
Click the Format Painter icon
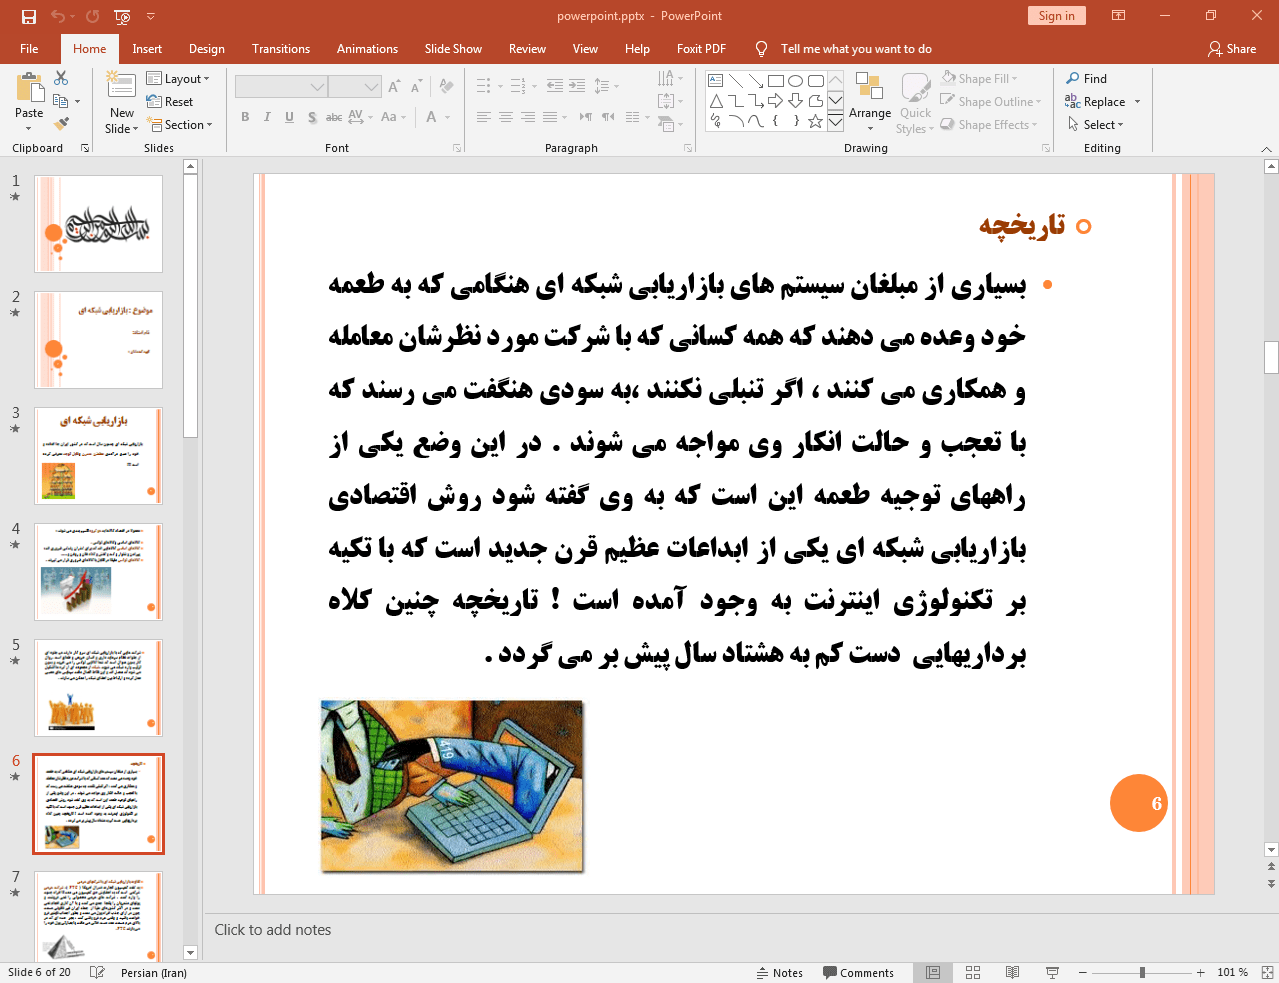(x=58, y=122)
